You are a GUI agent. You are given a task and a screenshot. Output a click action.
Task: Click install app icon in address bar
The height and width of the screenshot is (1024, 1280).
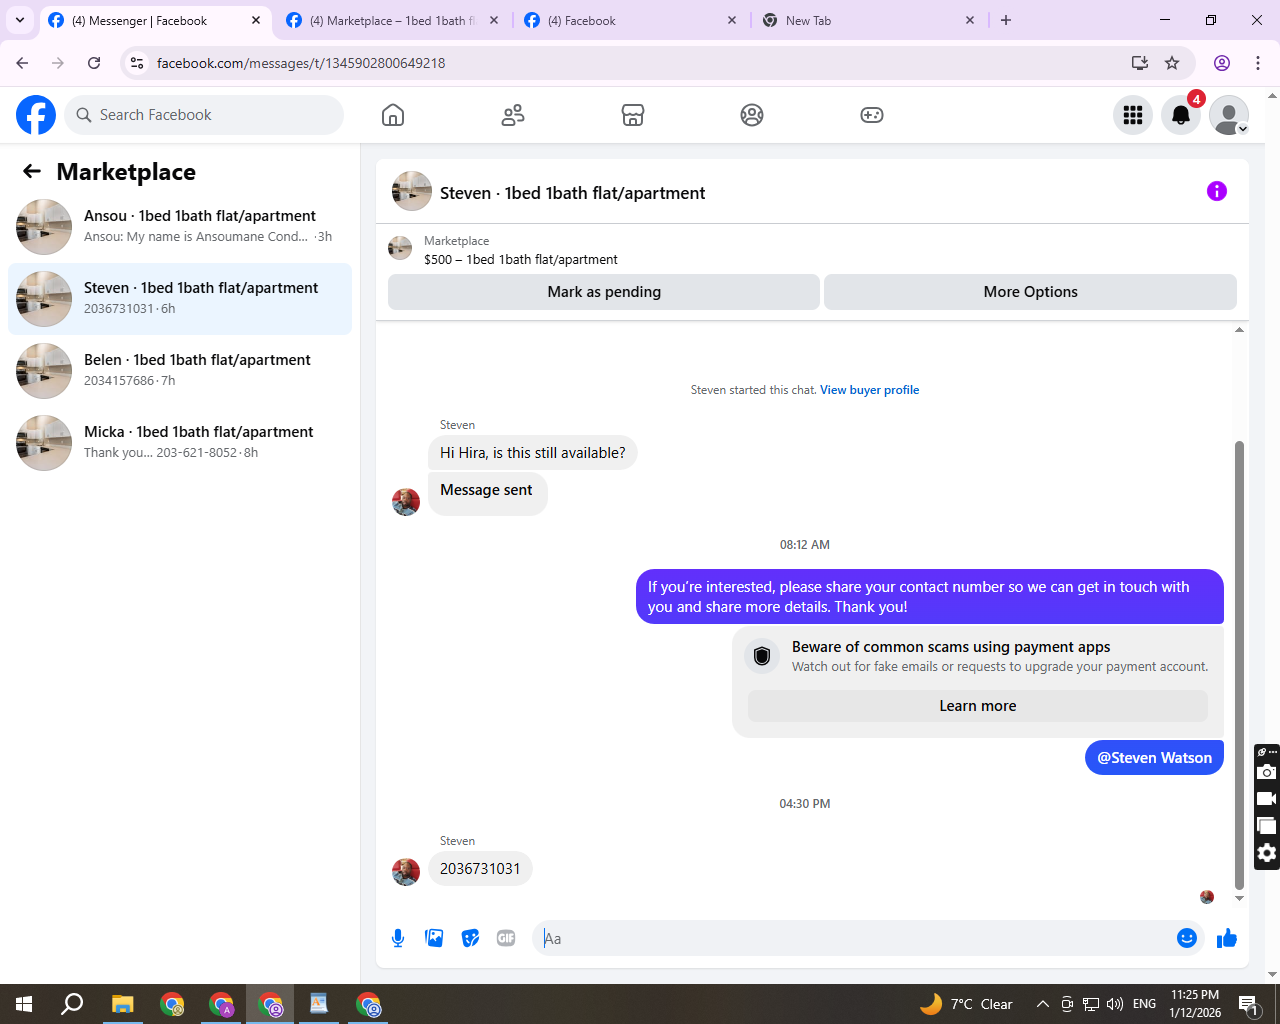pos(1140,63)
